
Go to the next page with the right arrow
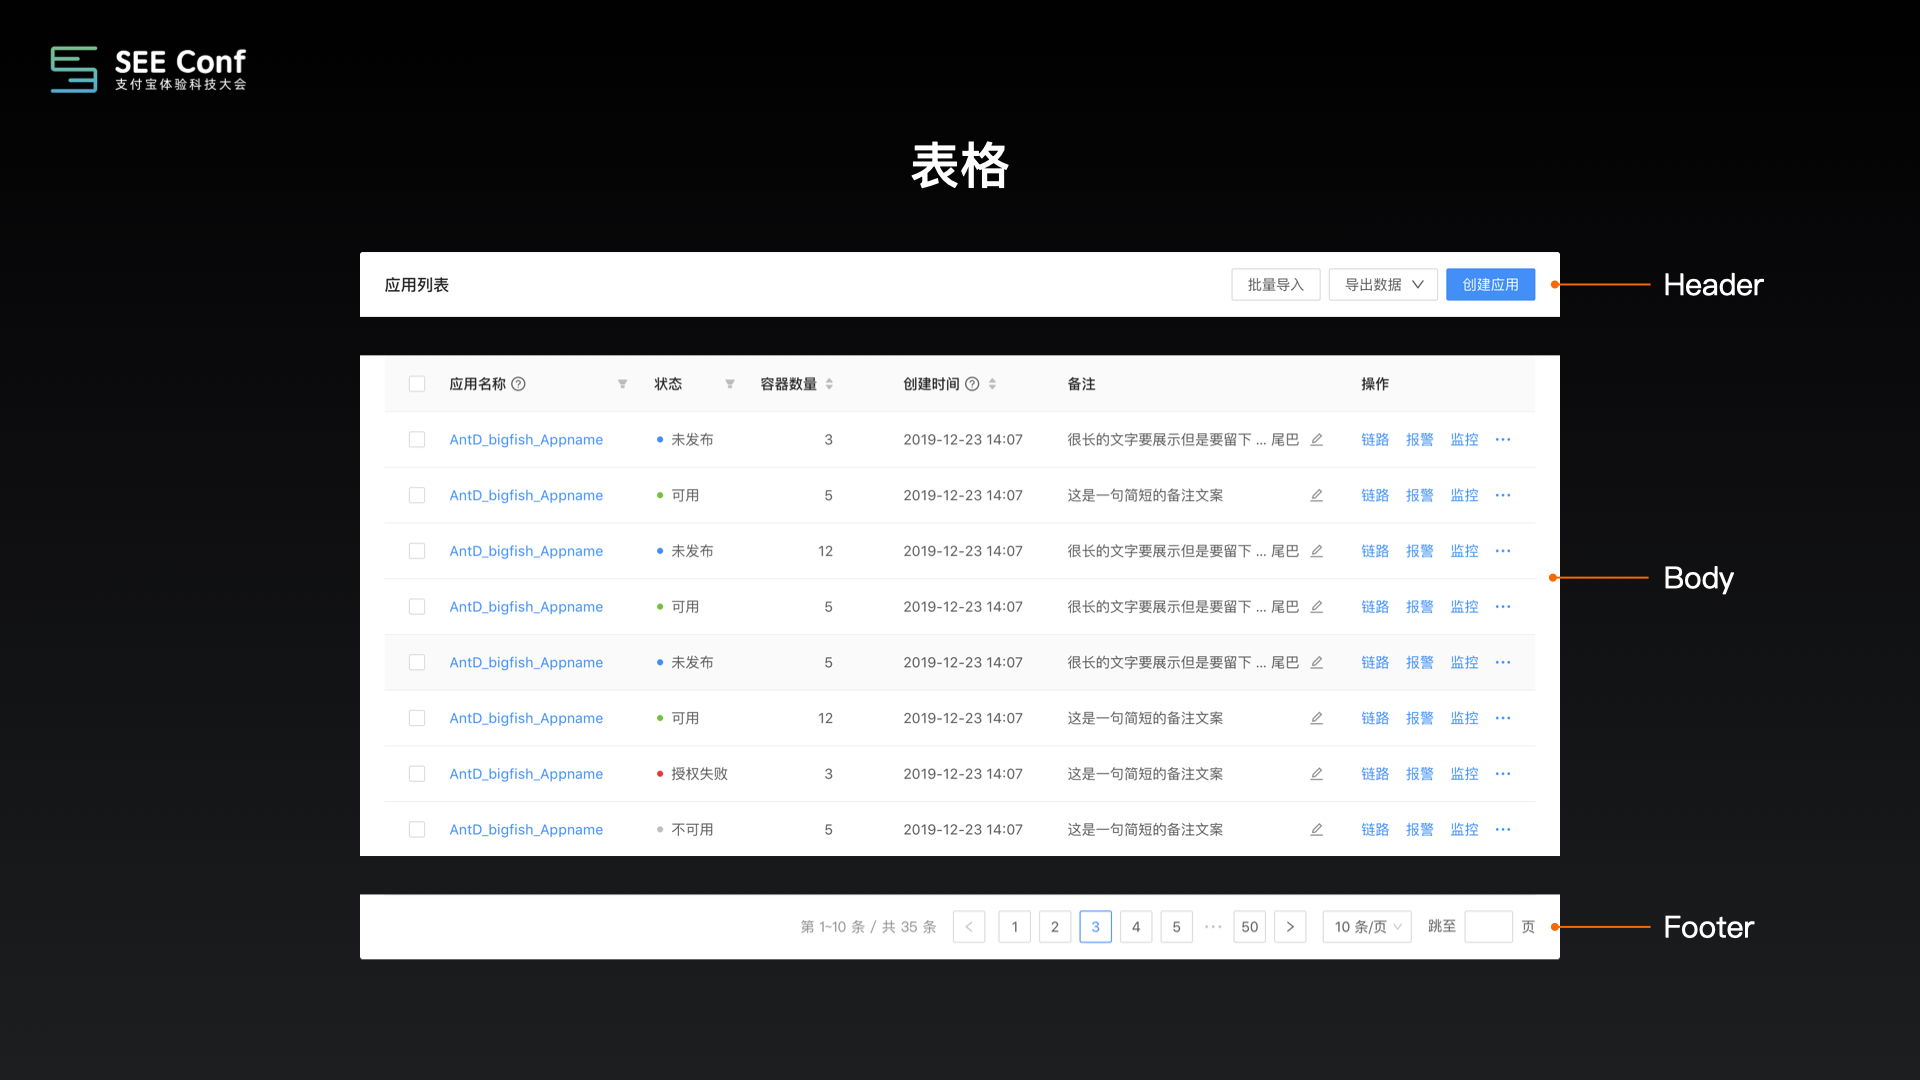(1290, 927)
